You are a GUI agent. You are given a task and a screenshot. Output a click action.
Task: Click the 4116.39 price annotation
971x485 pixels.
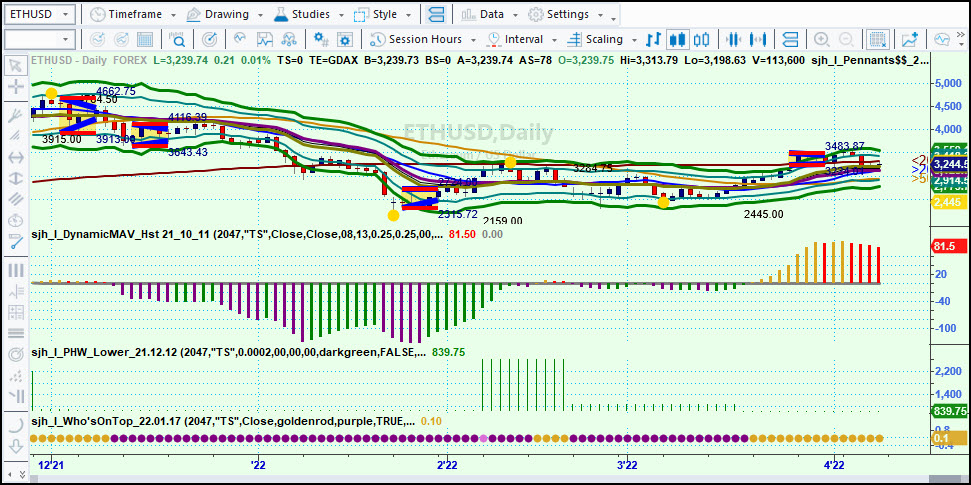point(187,117)
